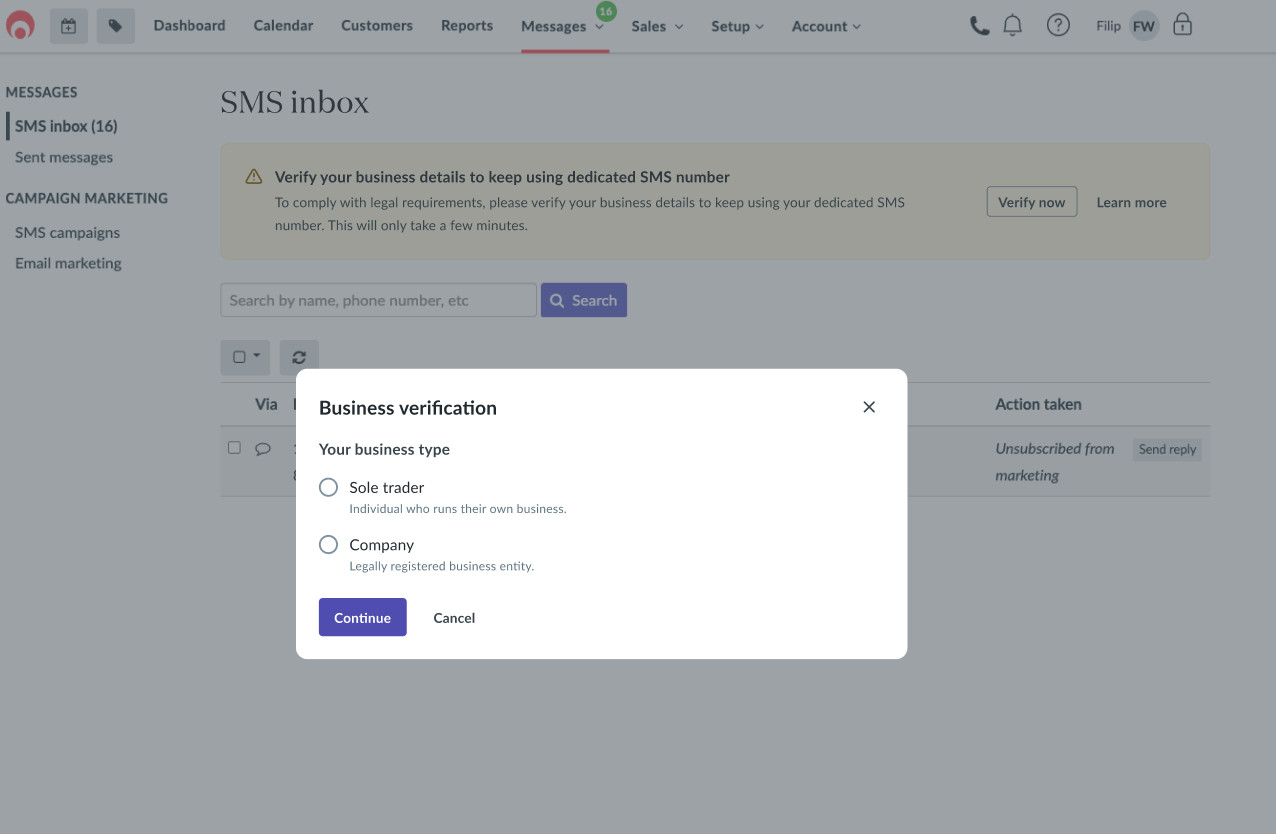Select the Sole trader radio option

tap(328, 487)
